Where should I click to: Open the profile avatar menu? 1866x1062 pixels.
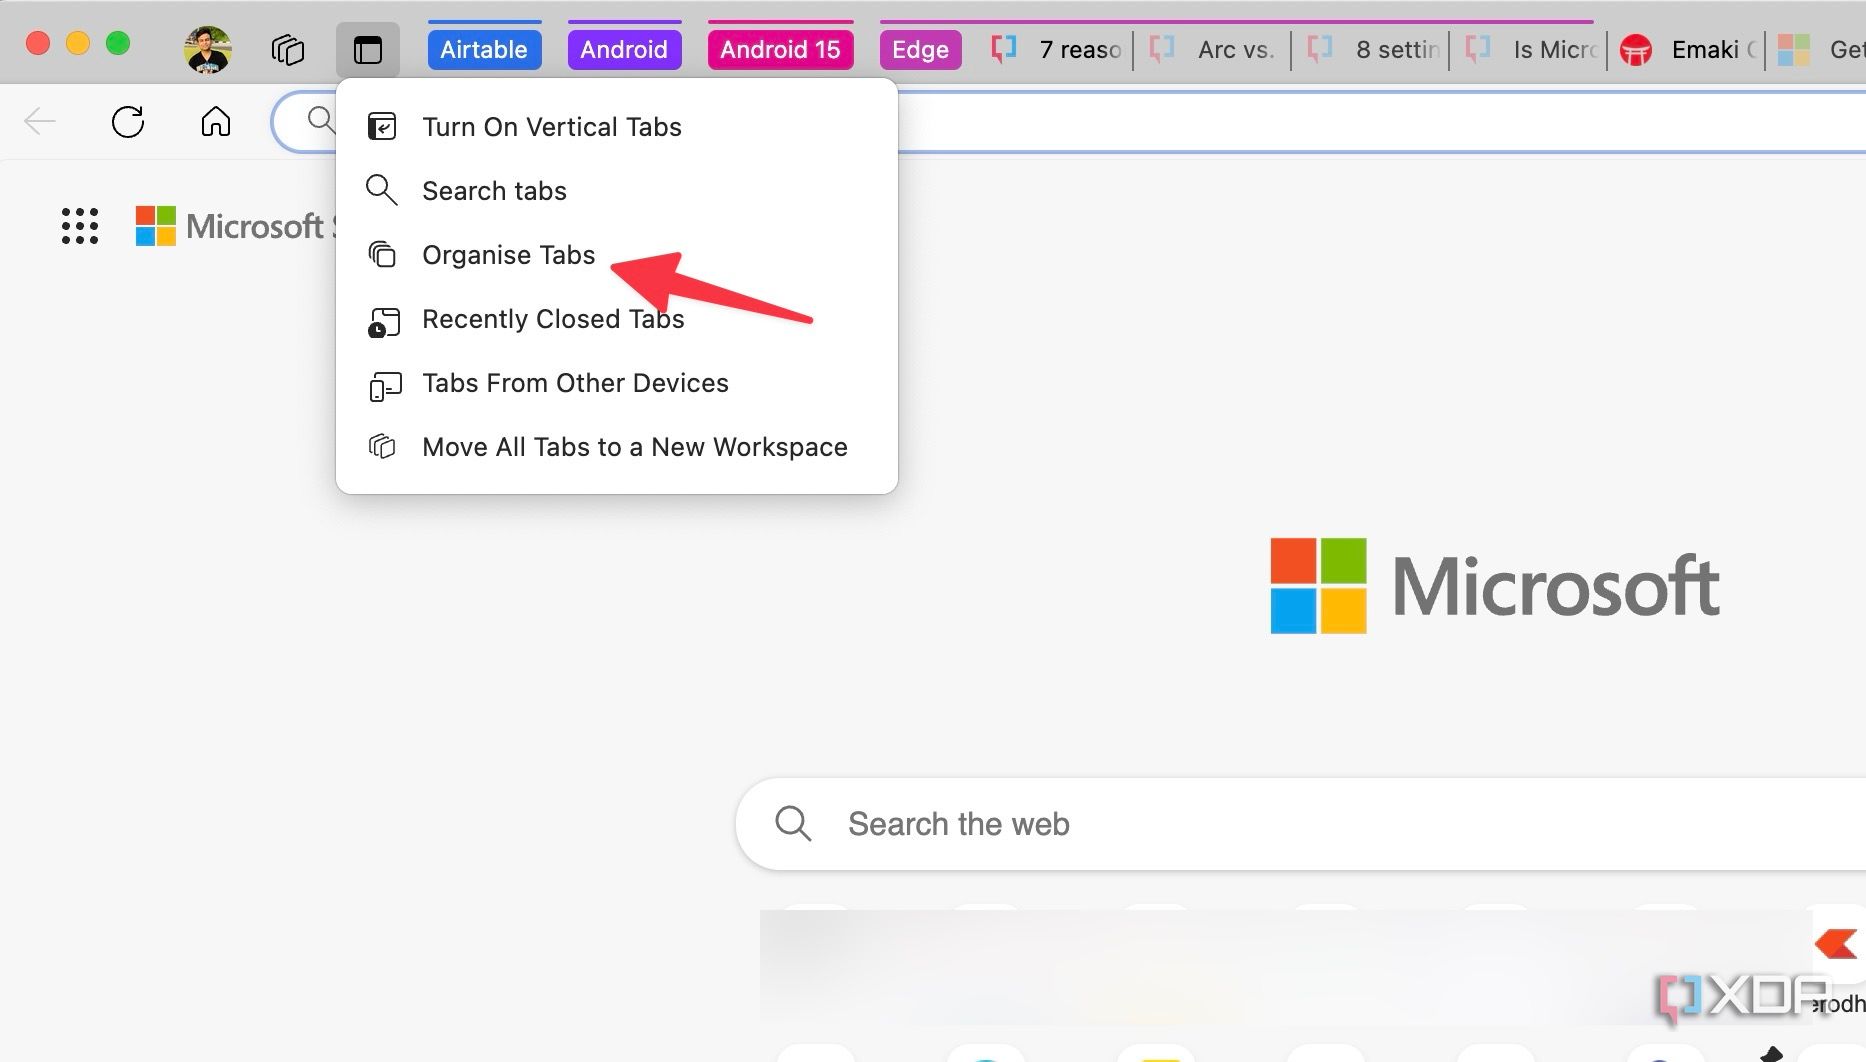[x=208, y=49]
